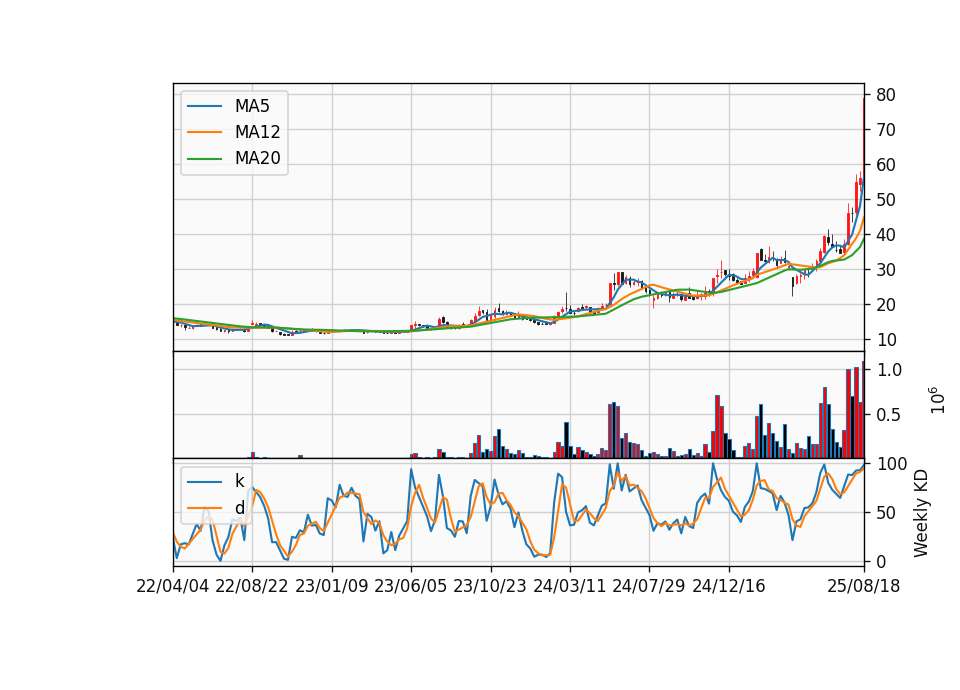
Task: Click the 23/06/05 date label
Action: (410, 586)
